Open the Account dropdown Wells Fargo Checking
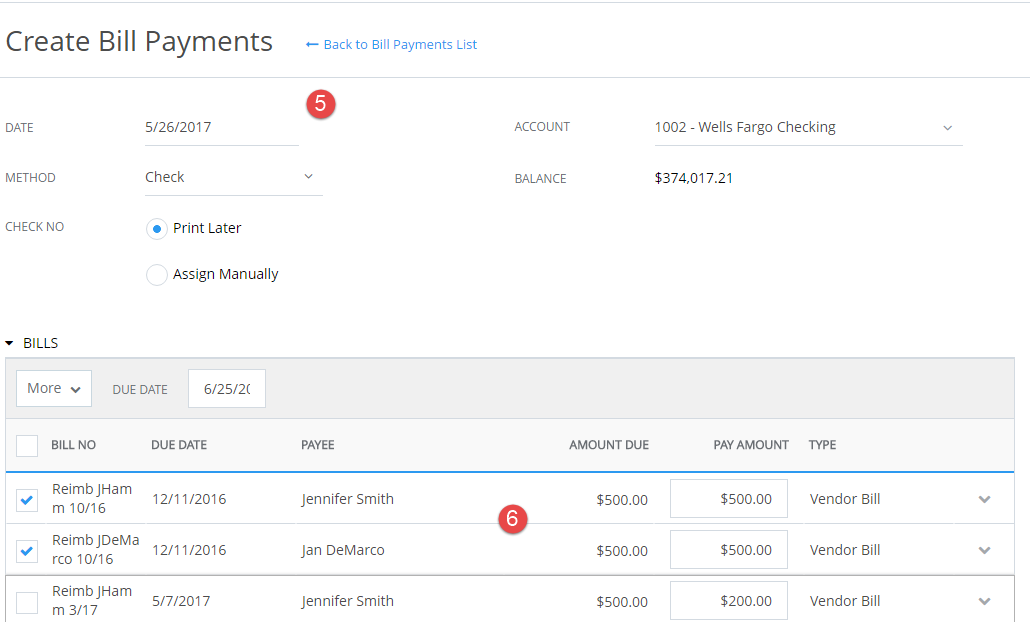The height and width of the screenshot is (622, 1030). click(808, 127)
